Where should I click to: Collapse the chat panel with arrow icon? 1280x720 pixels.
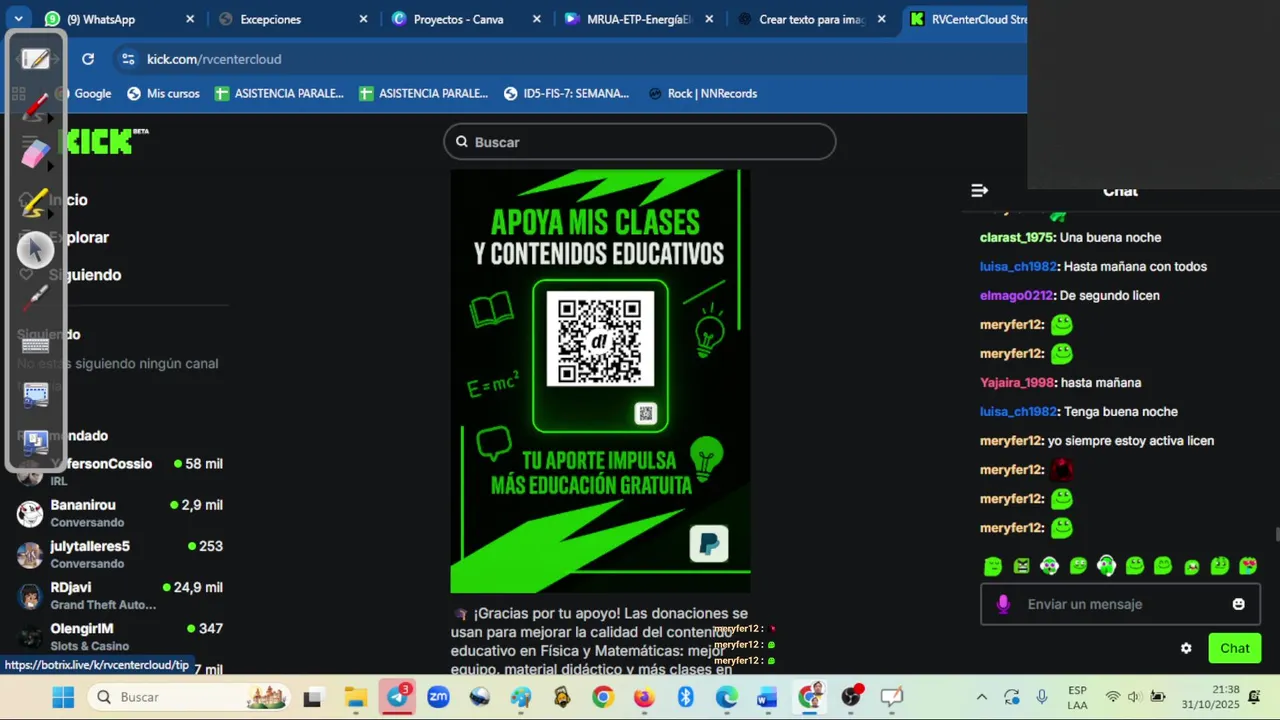pyautogui.click(x=980, y=190)
